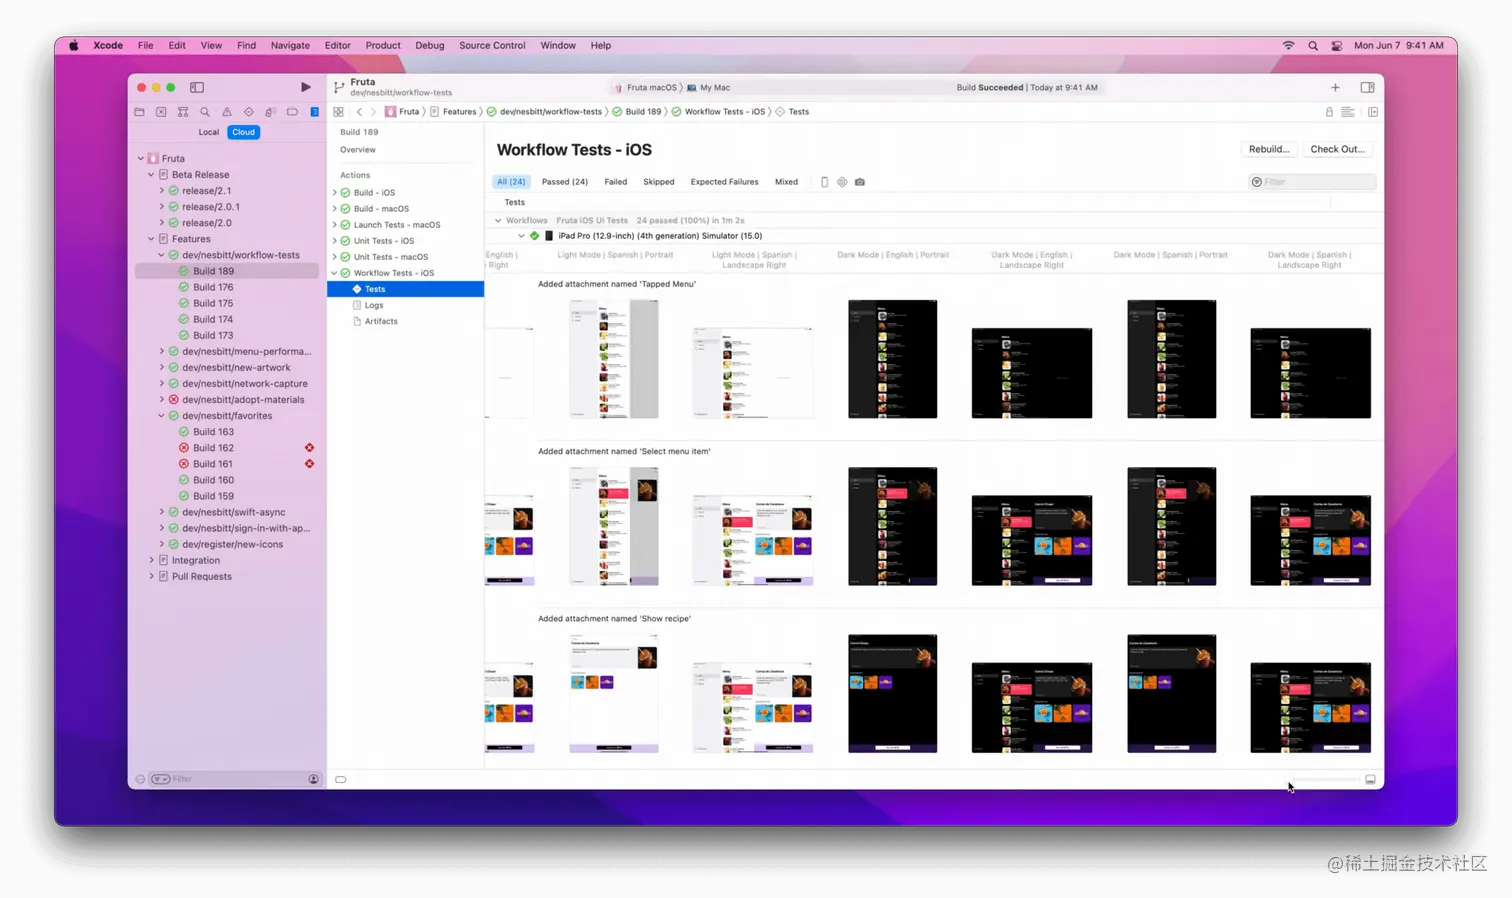Open the Symbol navigator icon
Viewport: 1512px width, 898px height.
tap(183, 112)
